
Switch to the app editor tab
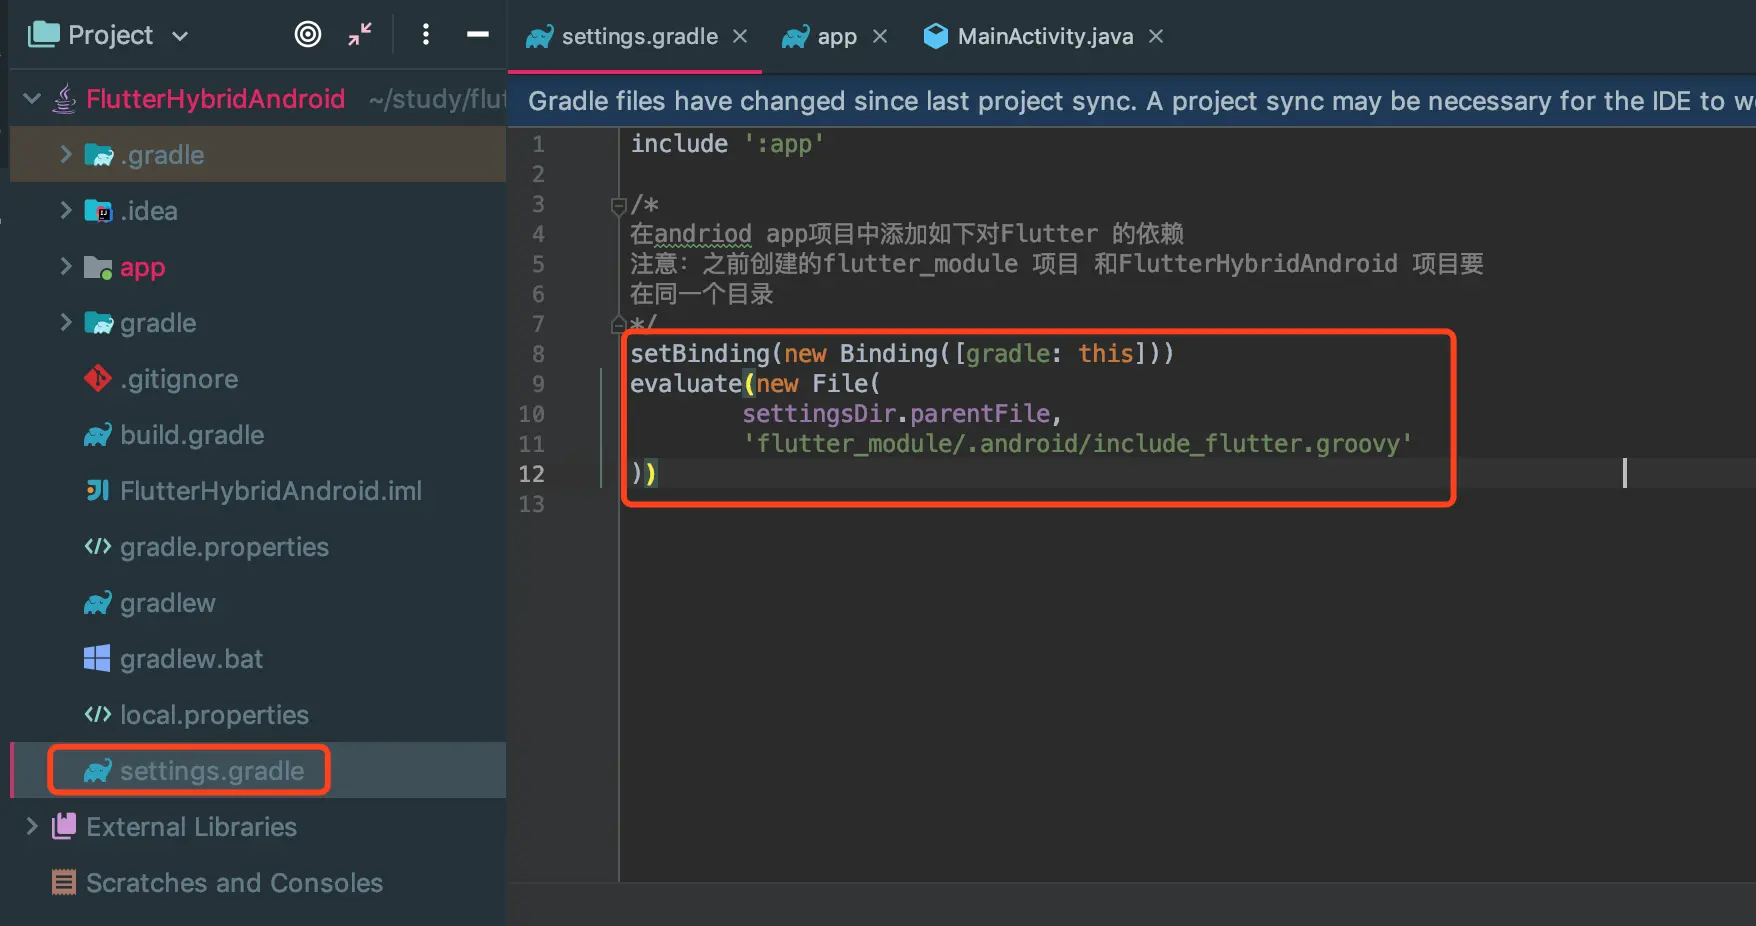tap(837, 37)
